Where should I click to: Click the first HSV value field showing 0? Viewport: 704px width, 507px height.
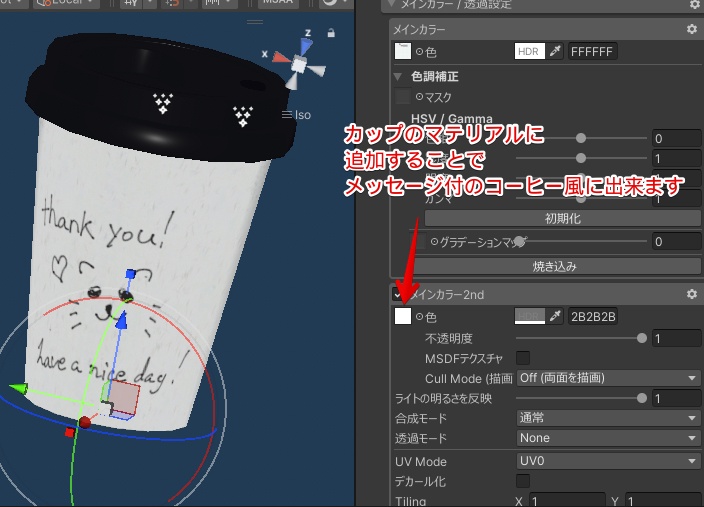click(x=676, y=138)
